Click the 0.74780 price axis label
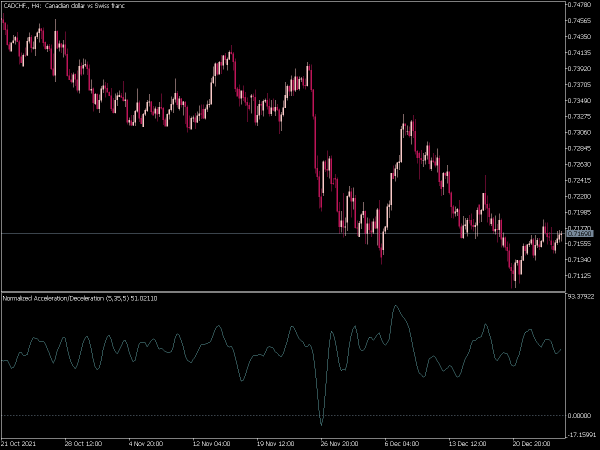Image resolution: width=600 pixels, height=450 pixels. pos(580,5)
